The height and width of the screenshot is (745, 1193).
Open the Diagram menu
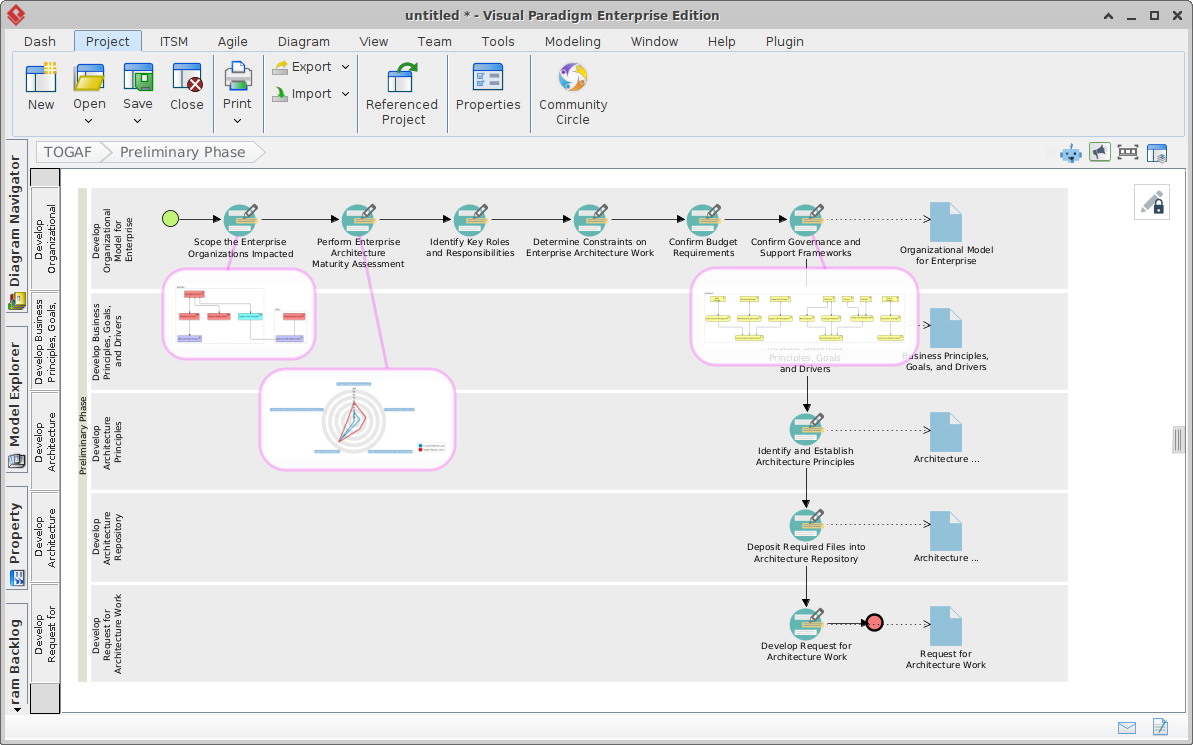point(303,41)
